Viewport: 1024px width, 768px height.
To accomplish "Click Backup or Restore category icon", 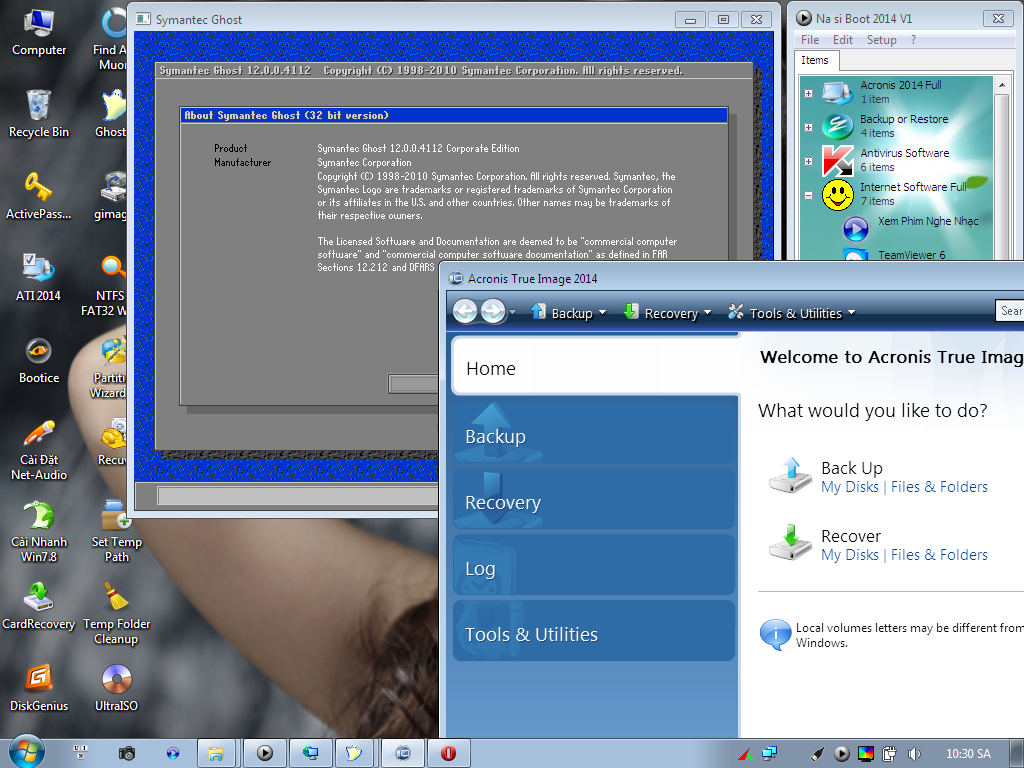I will tap(837, 126).
